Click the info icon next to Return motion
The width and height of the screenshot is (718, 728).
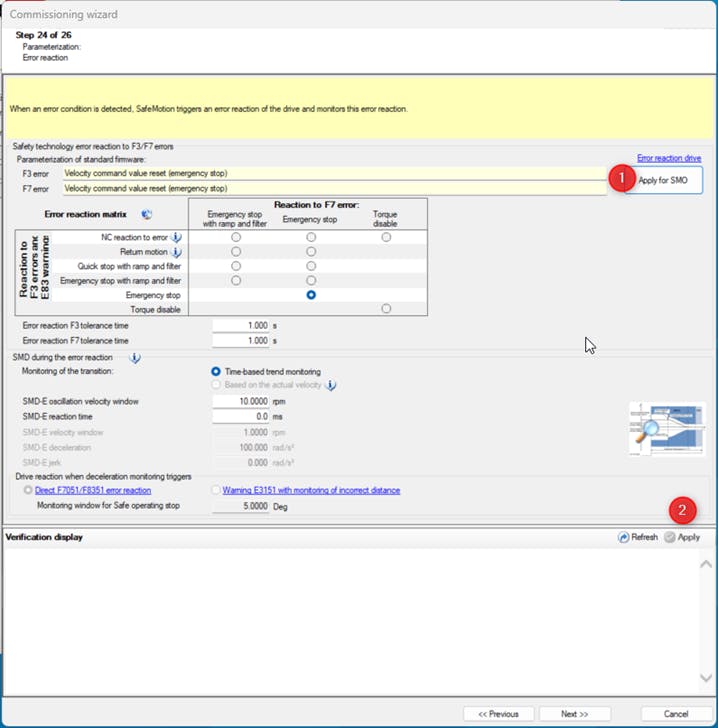pos(176,252)
